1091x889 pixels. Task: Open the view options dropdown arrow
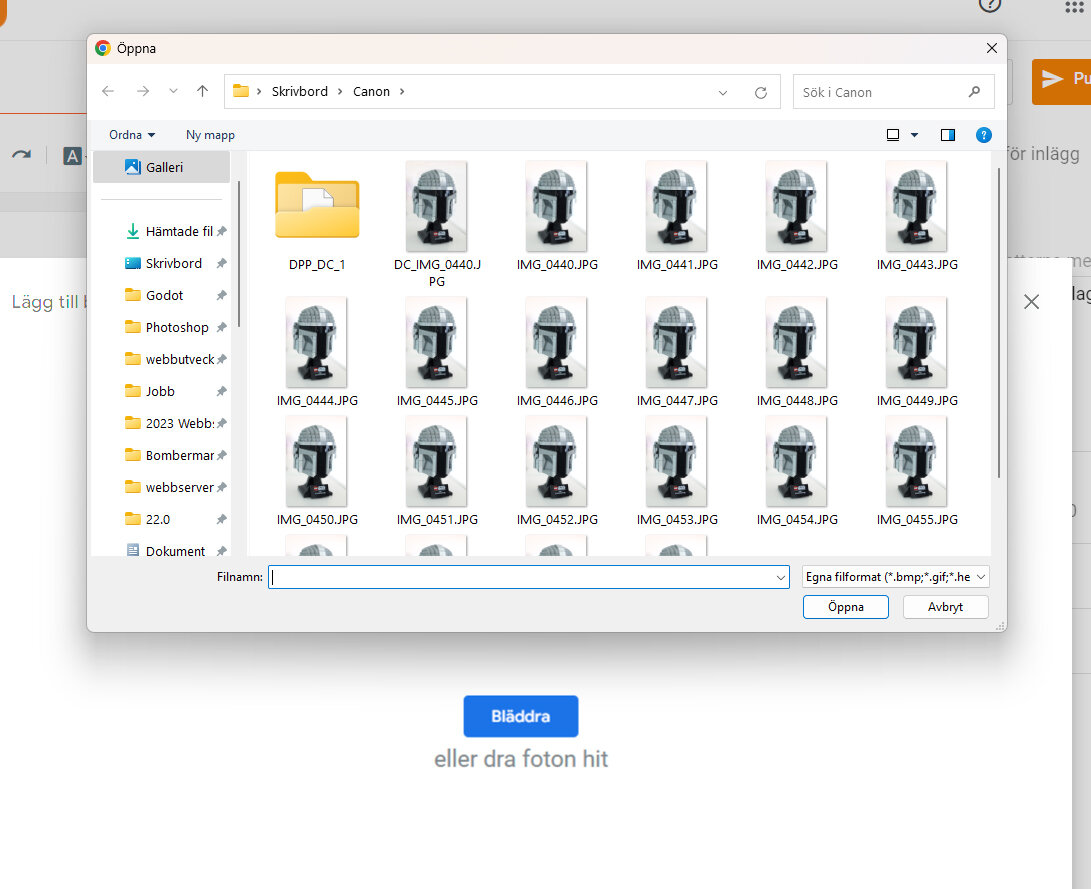pos(914,135)
